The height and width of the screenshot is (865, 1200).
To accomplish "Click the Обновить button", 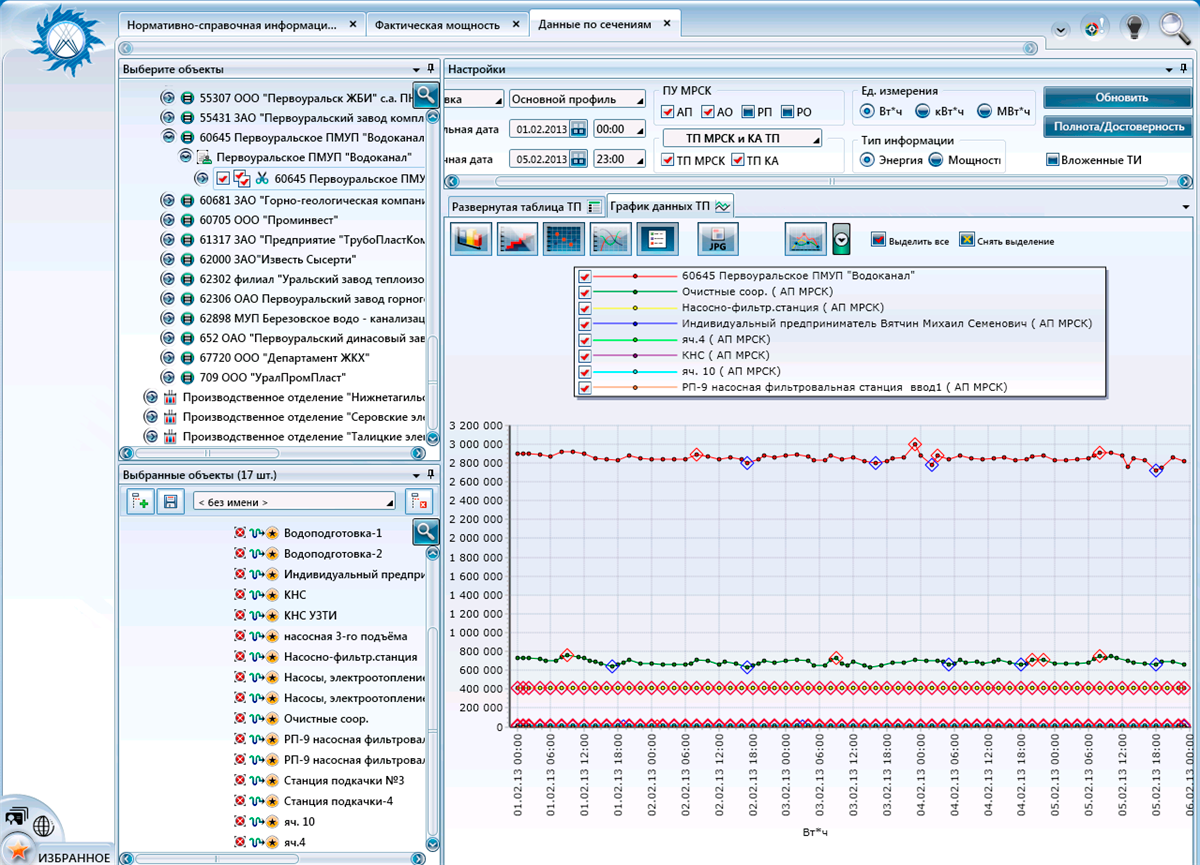I will [x=1120, y=98].
